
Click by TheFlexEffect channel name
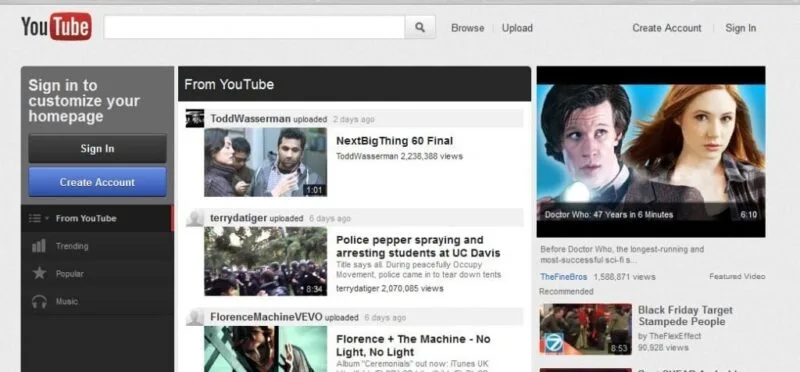pyautogui.click(x=669, y=336)
